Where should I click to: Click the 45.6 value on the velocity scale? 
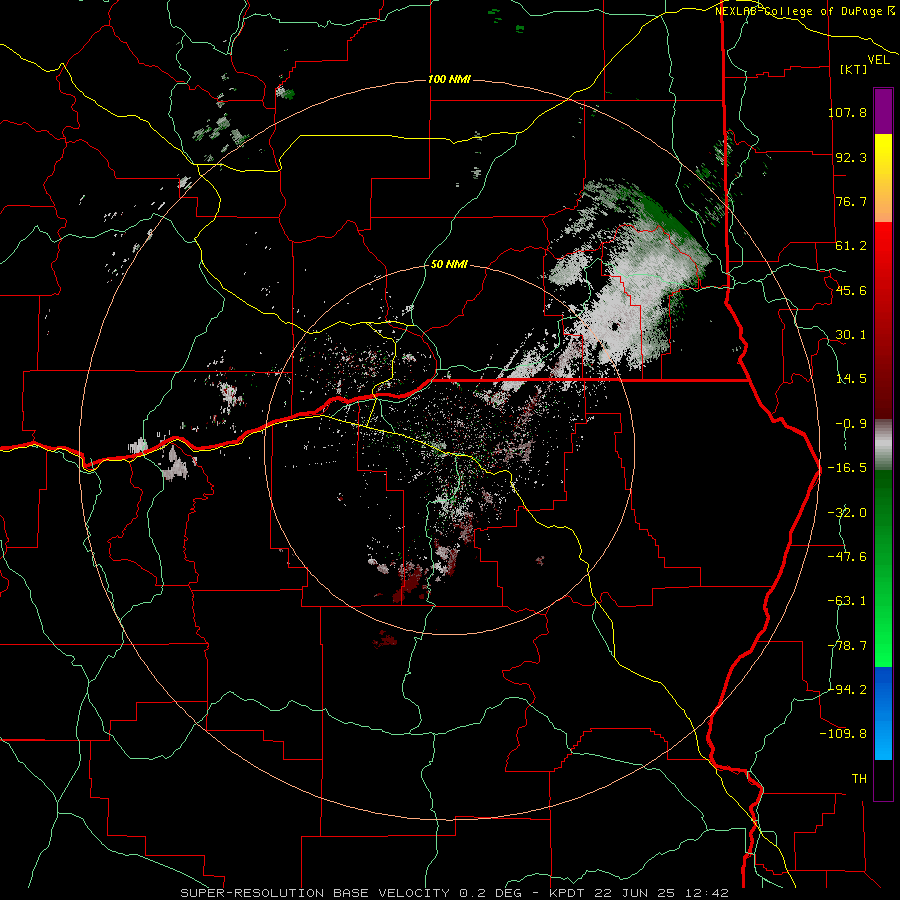coord(851,290)
